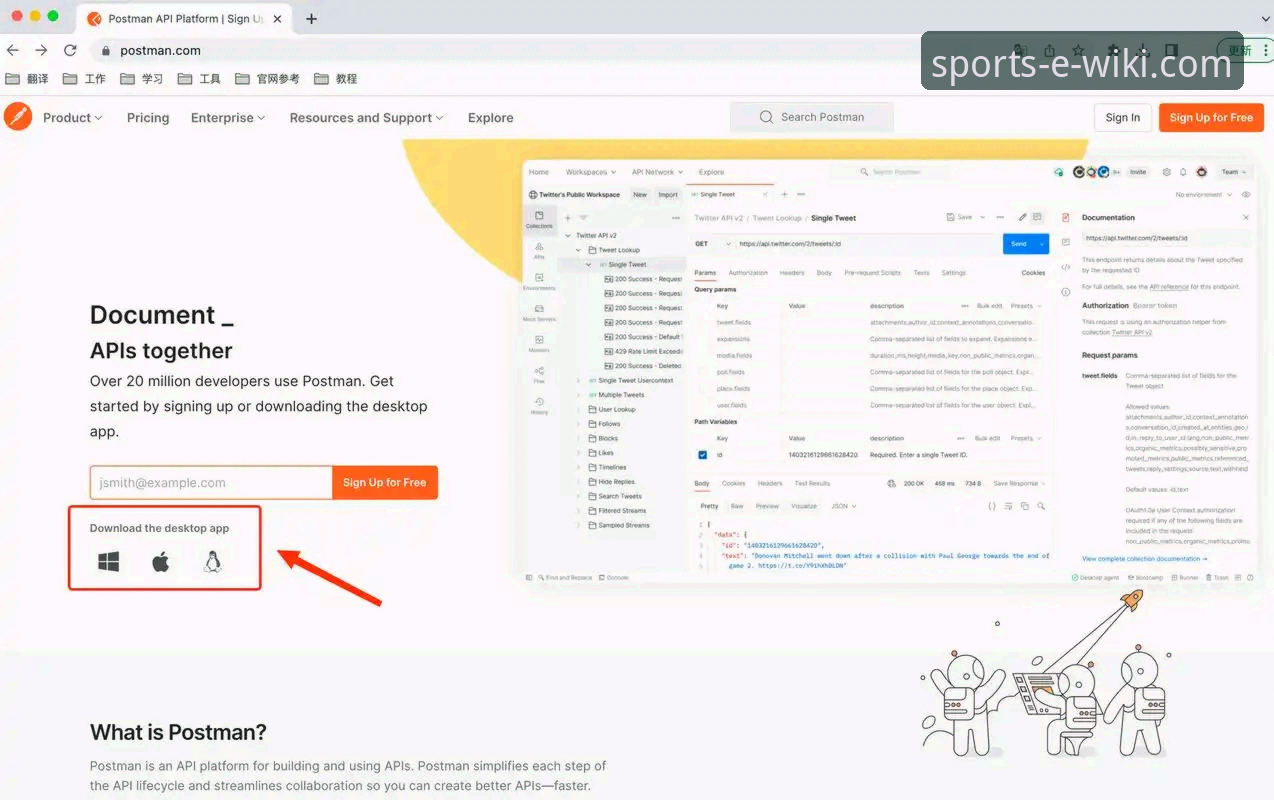This screenshot has width=1274, height=800.
Task: Click the pencil edit icon beside Save
Action: click(x=1022, y=217)
